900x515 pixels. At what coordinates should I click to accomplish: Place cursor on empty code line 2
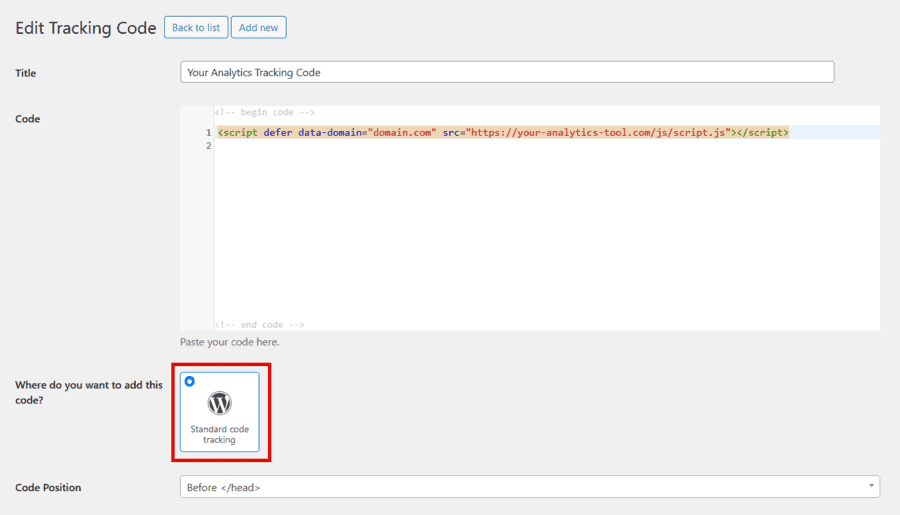[547, 146]
